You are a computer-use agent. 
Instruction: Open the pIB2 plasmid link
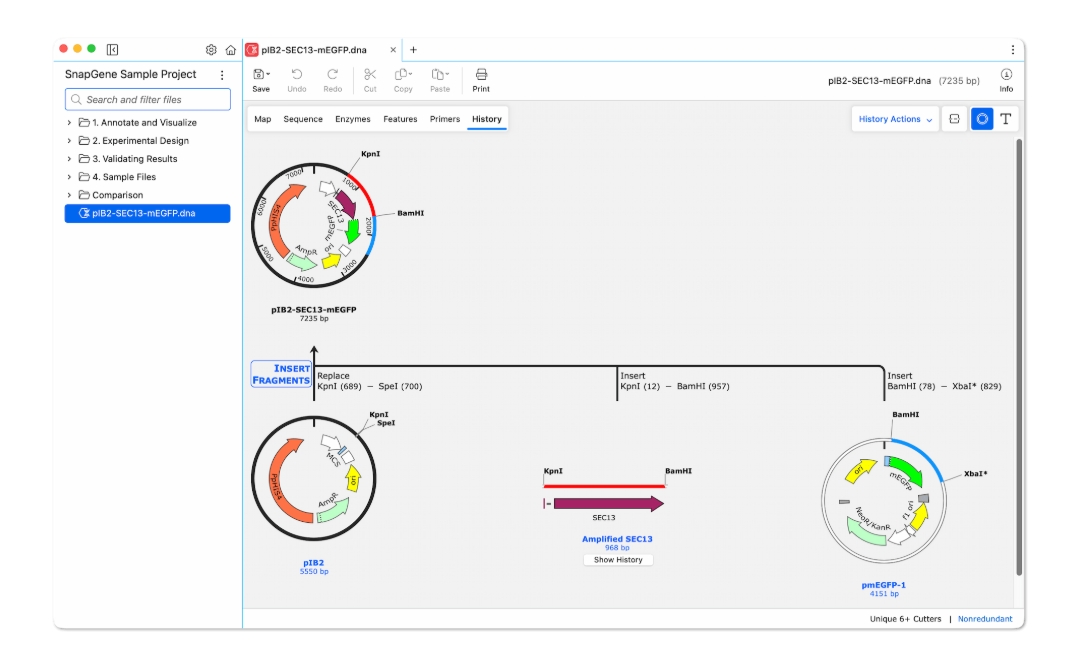point(314,562)
